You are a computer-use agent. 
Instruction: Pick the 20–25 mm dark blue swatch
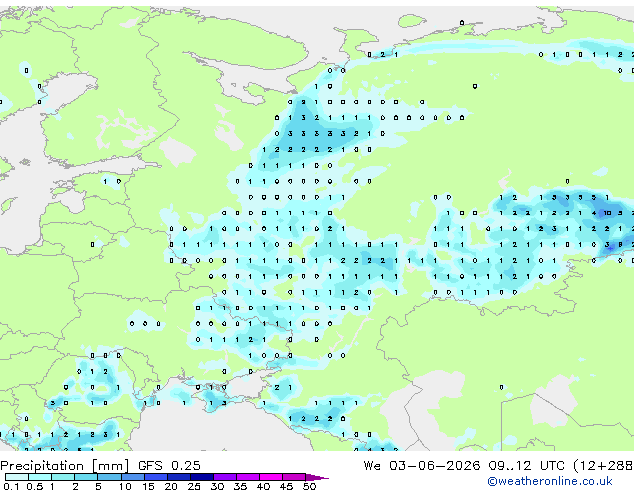178,477
